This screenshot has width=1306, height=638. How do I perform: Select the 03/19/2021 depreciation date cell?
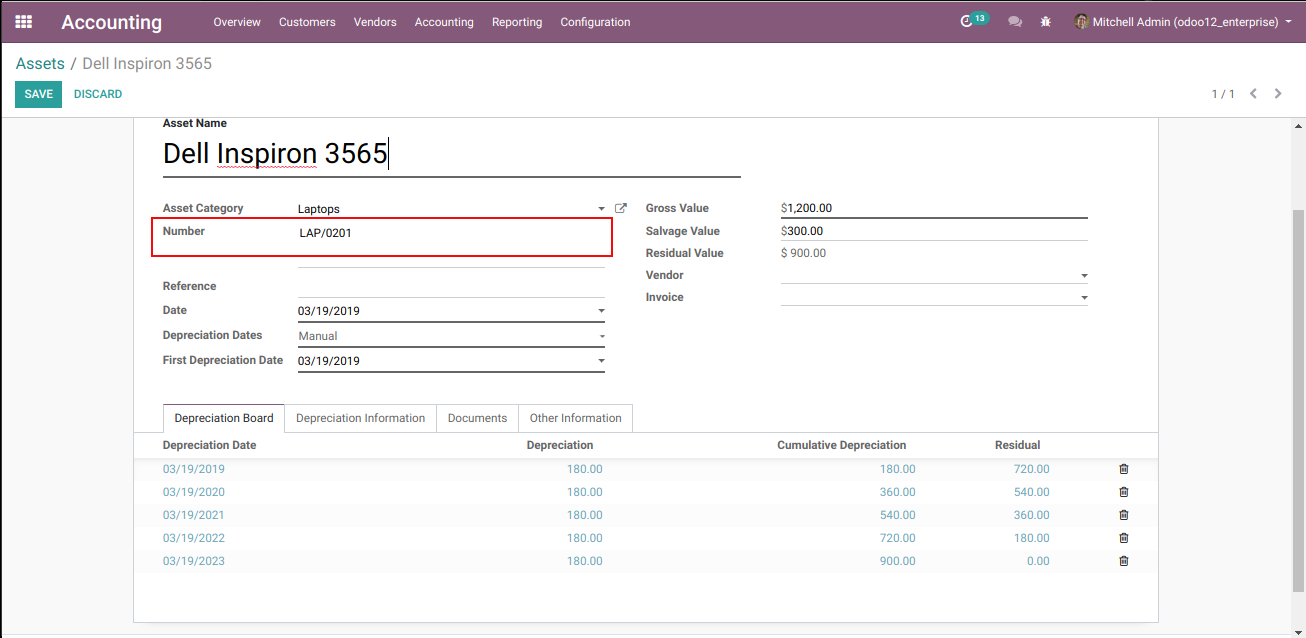click(194, 515)
